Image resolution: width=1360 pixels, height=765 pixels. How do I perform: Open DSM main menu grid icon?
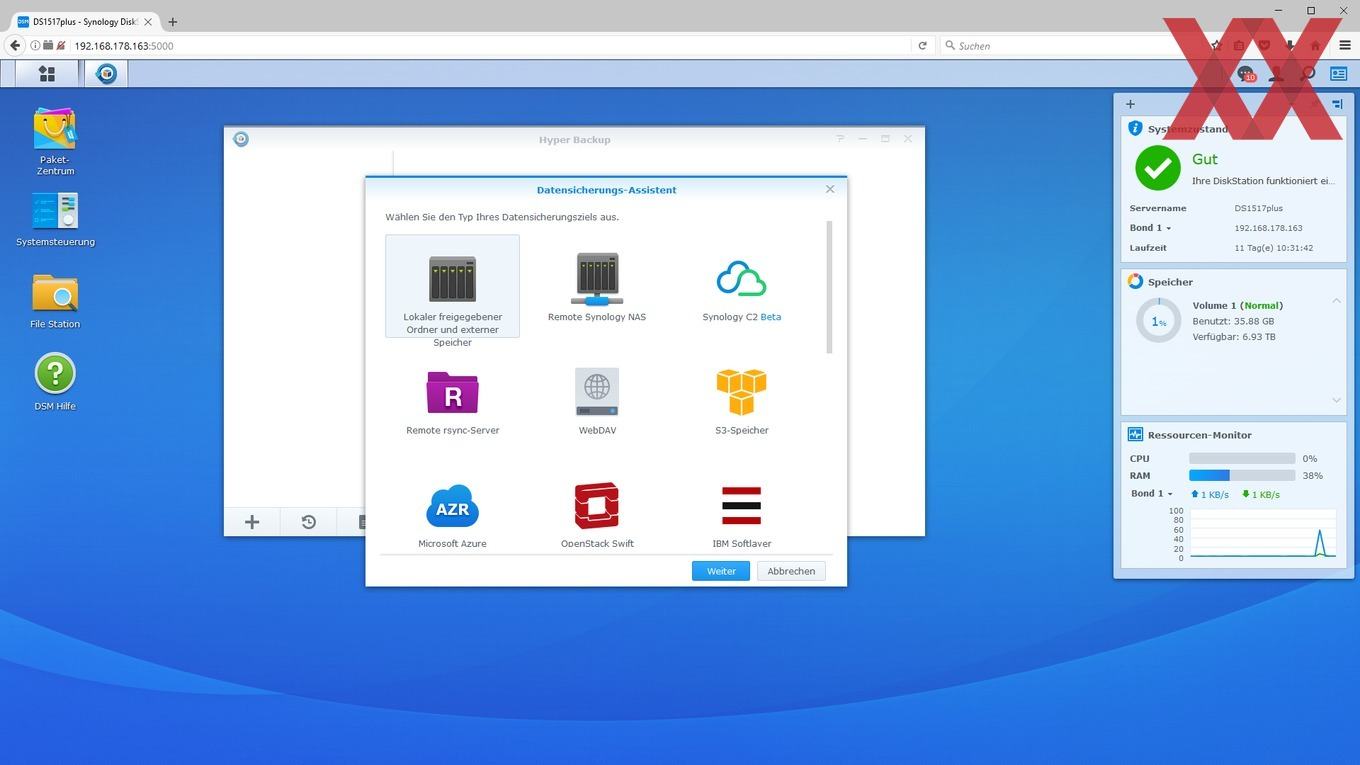(x=46, y=73)
